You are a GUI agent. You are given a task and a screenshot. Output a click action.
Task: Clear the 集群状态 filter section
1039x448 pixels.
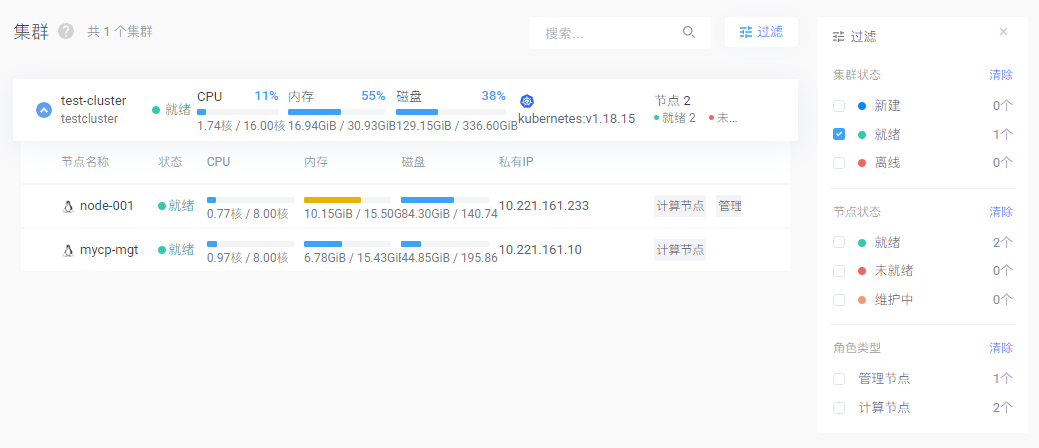click(x=1000, y=75)
